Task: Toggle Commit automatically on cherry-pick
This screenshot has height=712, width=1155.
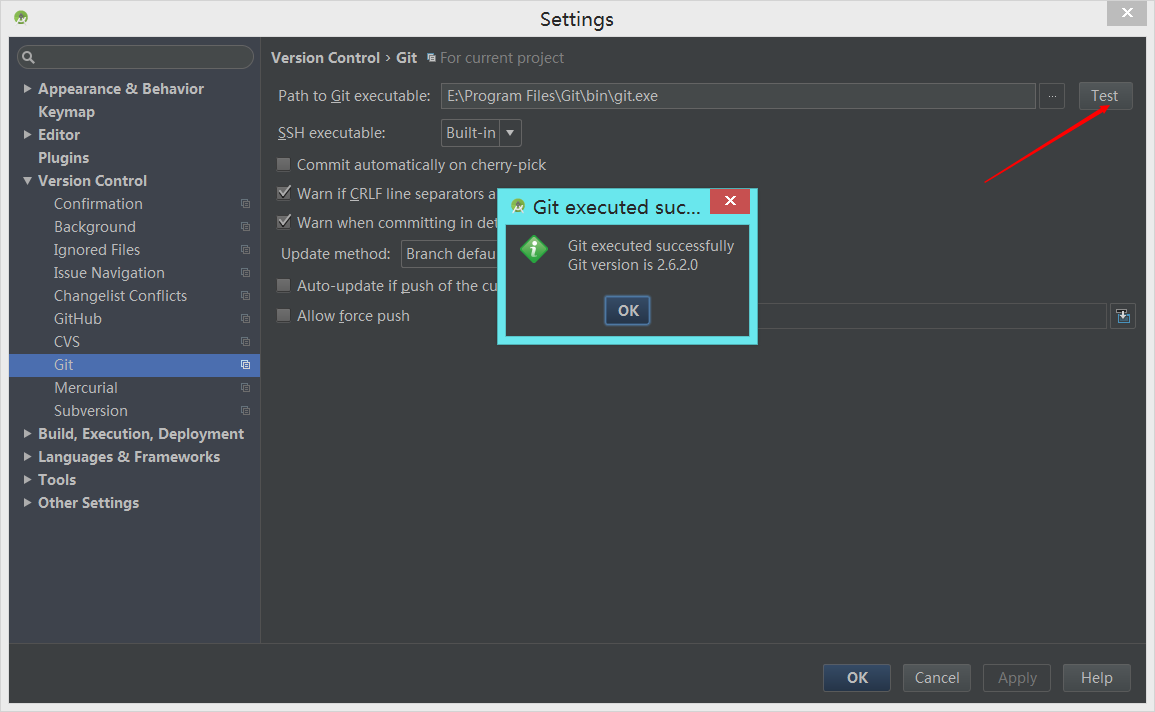Action: point(284,164)
